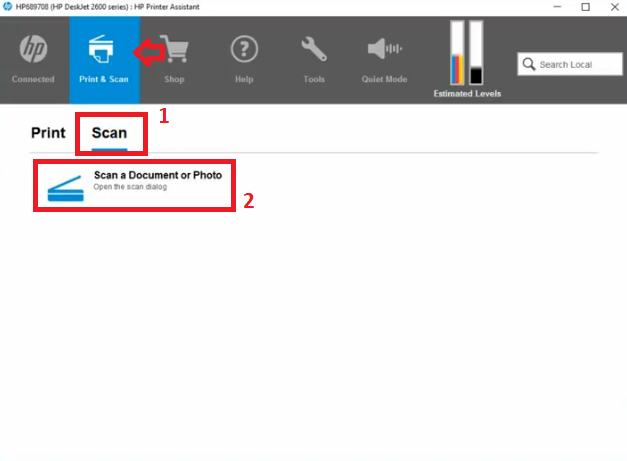The width and height of the screenshot is (627, 461).
Task: Minimize the HP Printer Assistant window
Action: [x=557, y=7]
